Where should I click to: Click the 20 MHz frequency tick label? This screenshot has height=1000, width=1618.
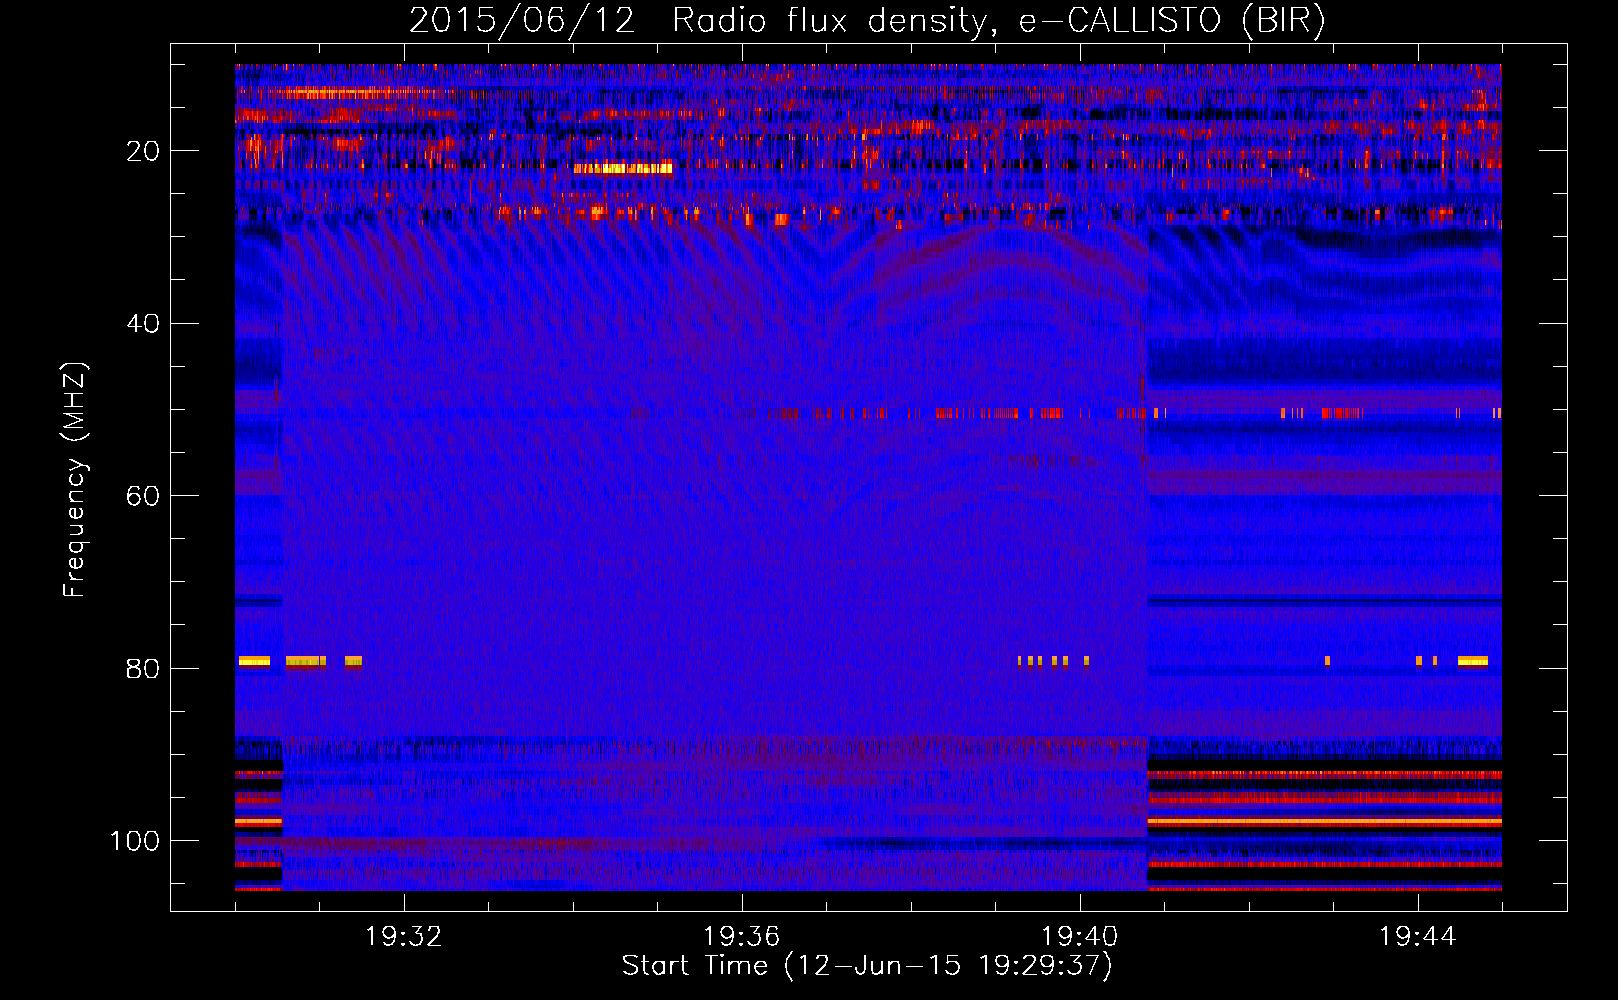coord(143,151)
